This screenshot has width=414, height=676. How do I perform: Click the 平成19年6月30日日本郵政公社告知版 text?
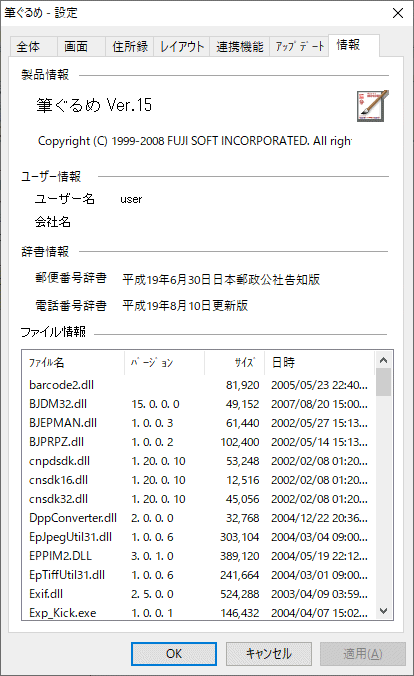pos(221,279)
